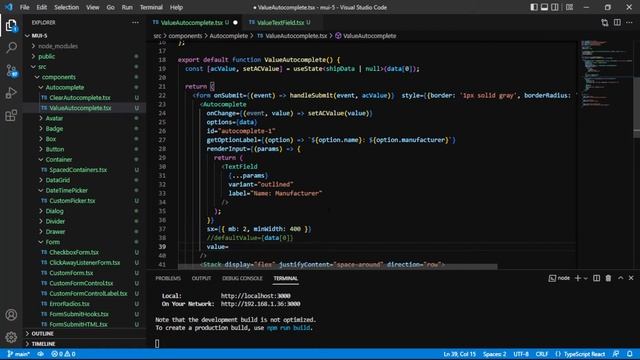Add a new terminal with plus icon
The width and height of the screenshot is (640, 360).
coord(578,278)
